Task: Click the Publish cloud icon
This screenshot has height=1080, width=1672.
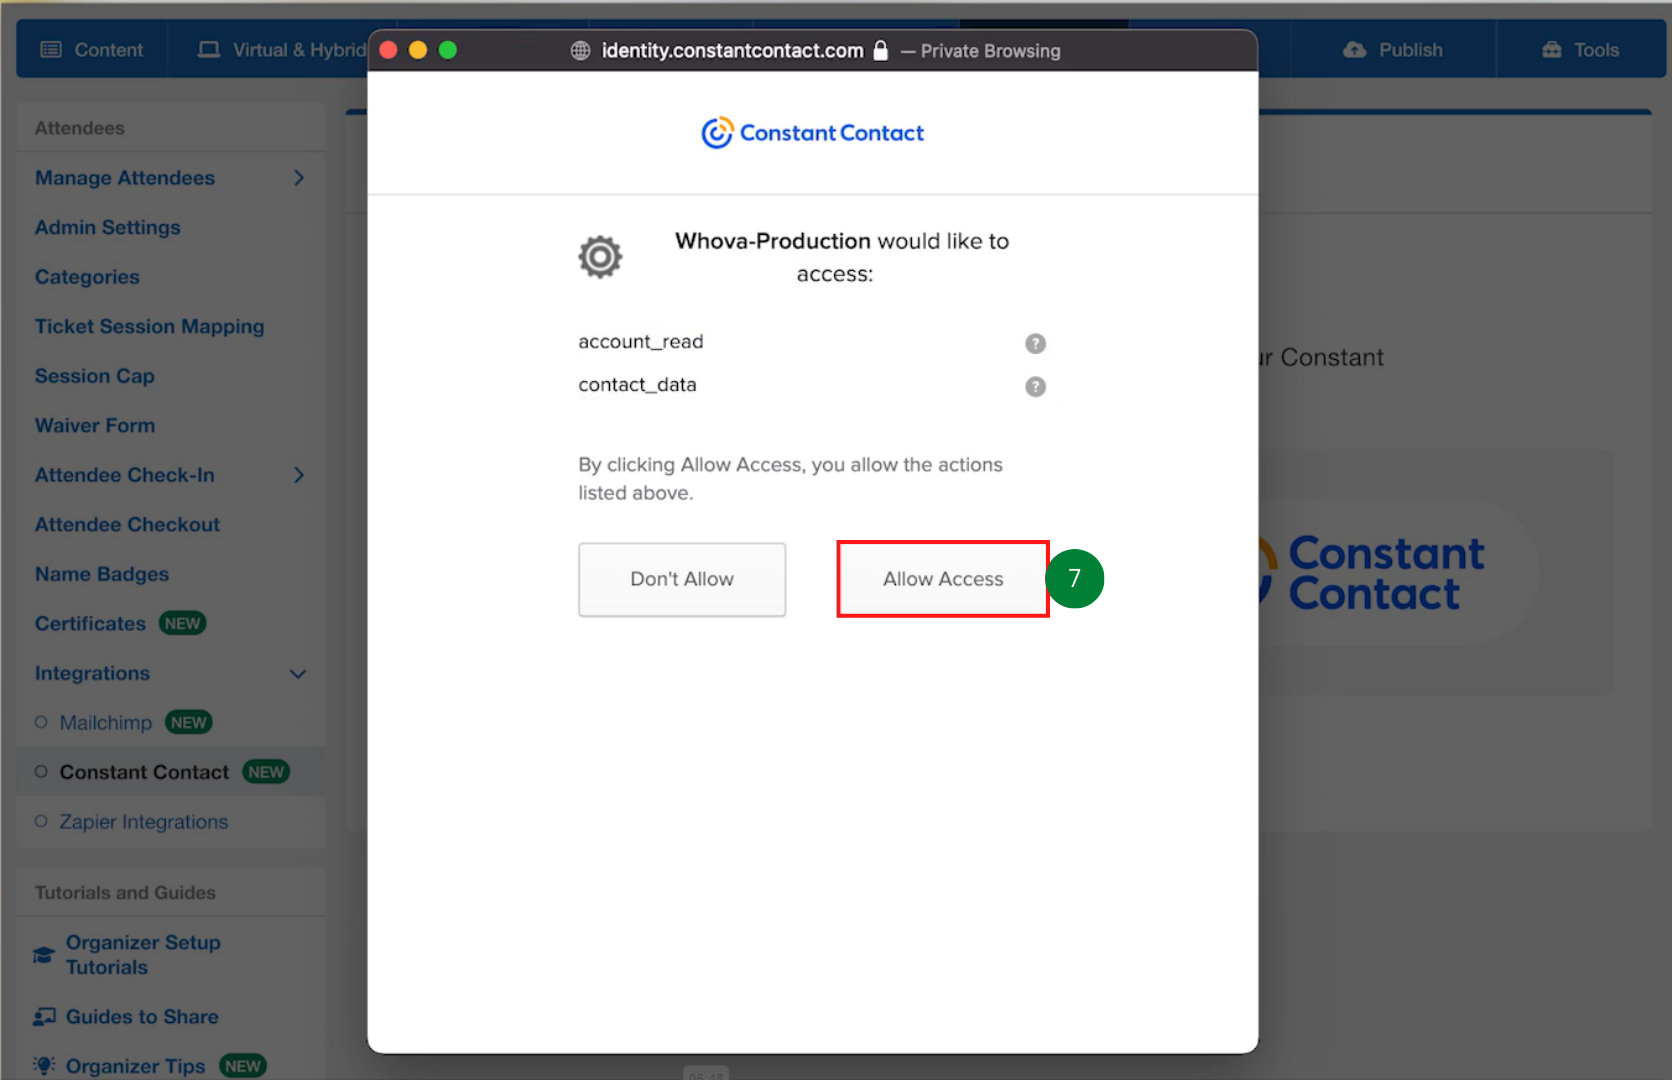Action: [x=1354, y=50]
